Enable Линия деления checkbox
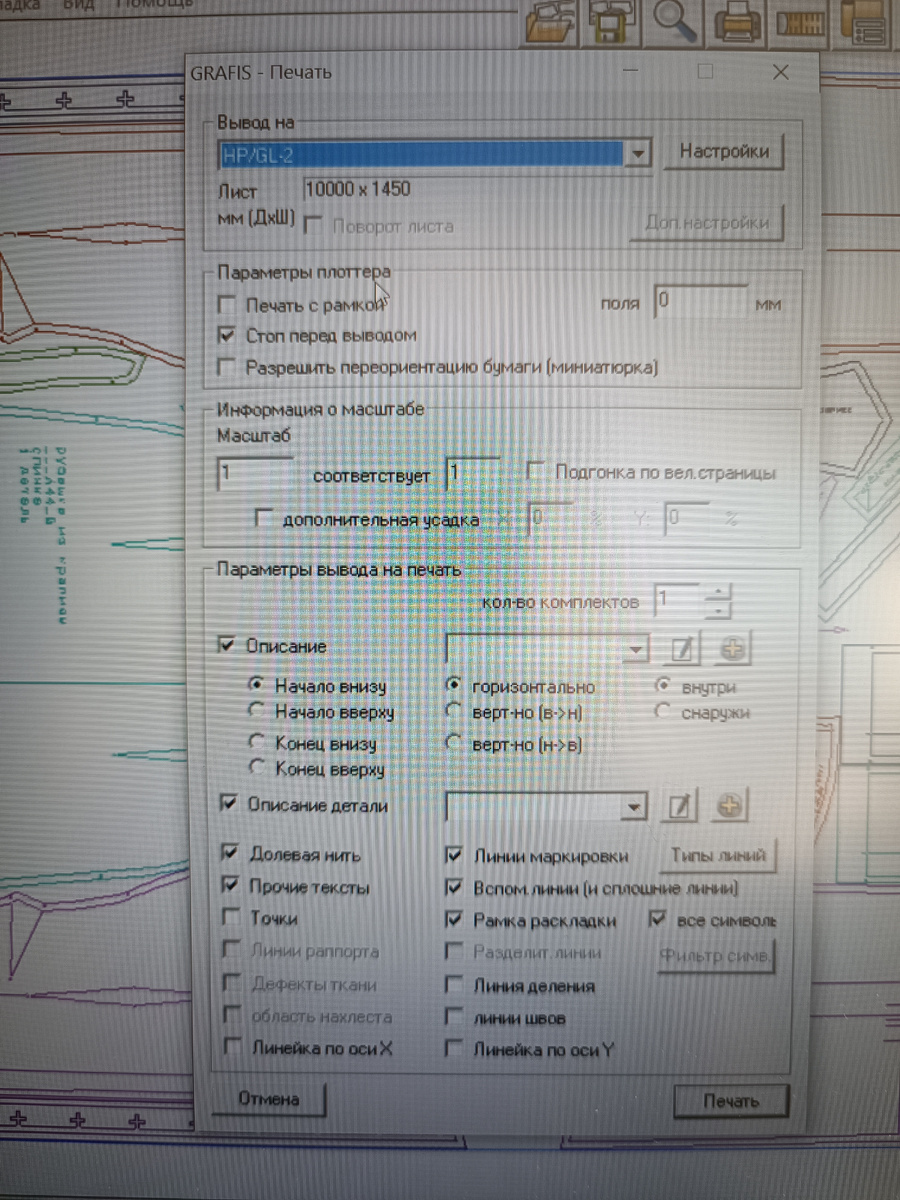This screenshot has height=1200, width=900. pos(454,984)
